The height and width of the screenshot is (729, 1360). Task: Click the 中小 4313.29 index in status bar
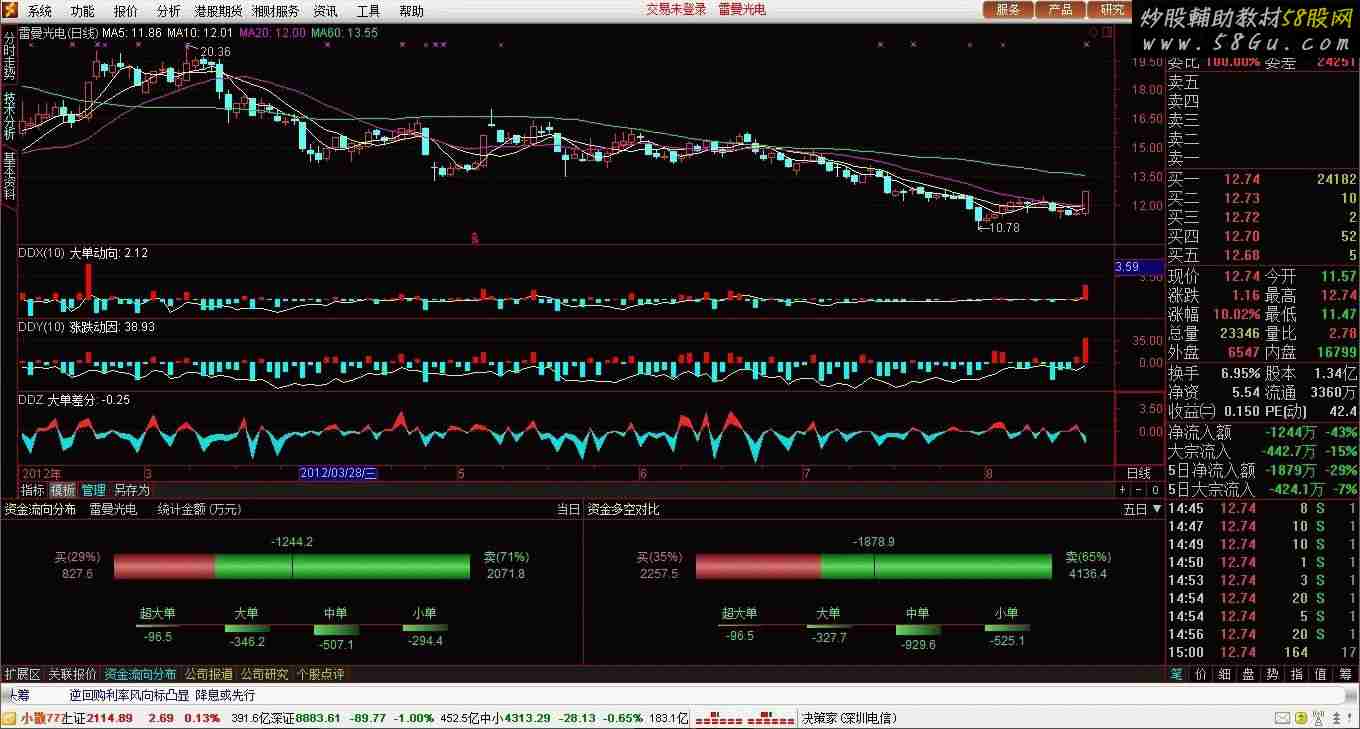[x=516, y=718]
